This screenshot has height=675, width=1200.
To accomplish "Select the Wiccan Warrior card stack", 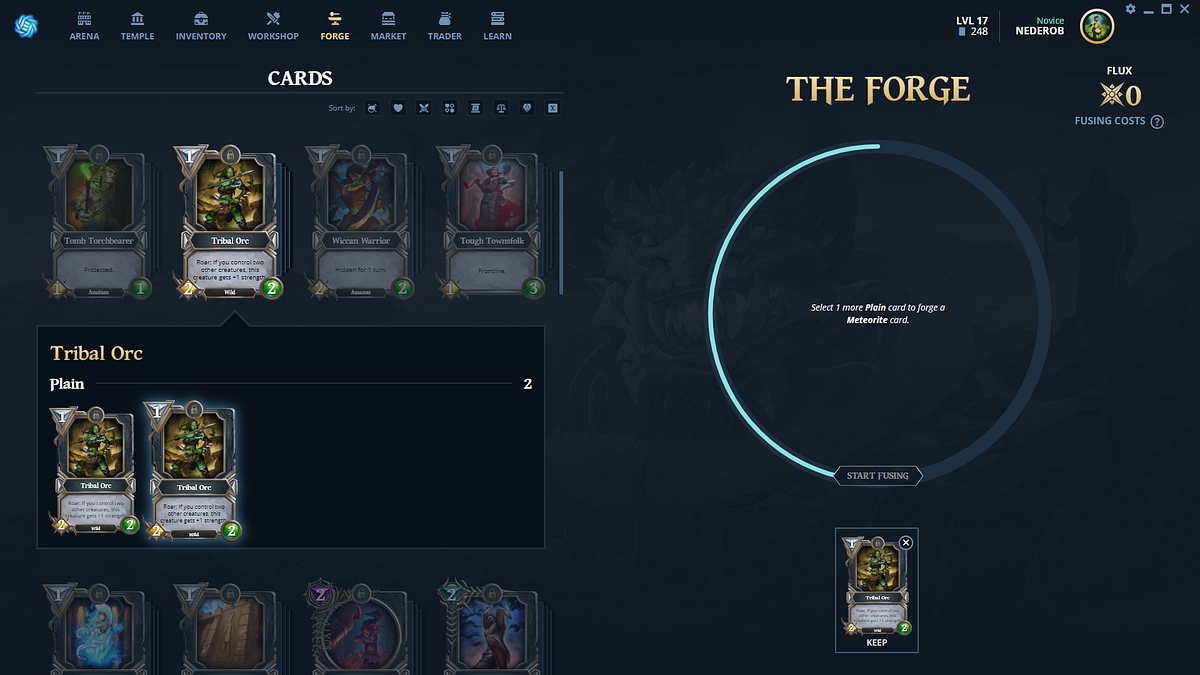I will [360, 220].
